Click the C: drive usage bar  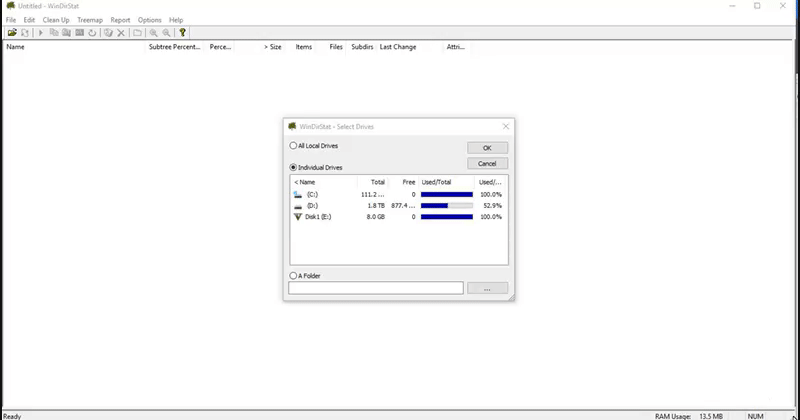pos(447,194)
